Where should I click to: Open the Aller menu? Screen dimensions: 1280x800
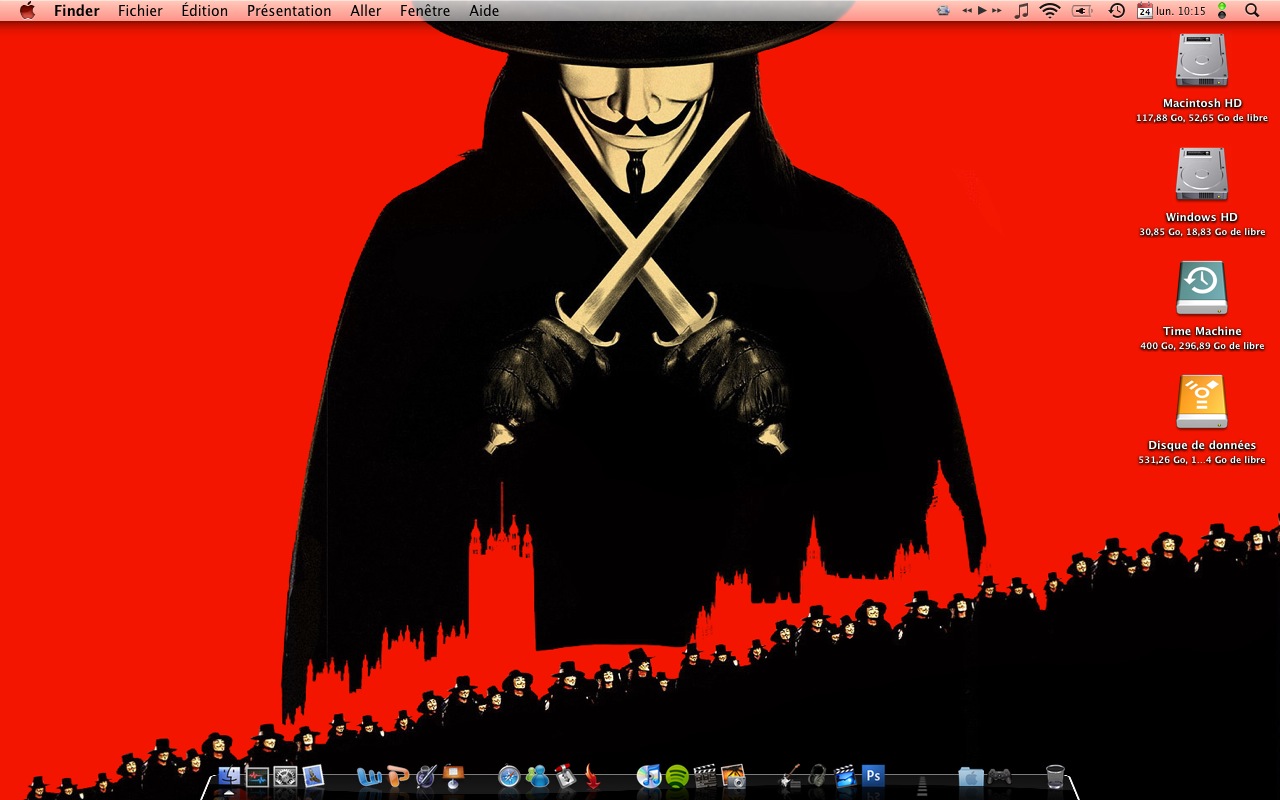(366, 11)
